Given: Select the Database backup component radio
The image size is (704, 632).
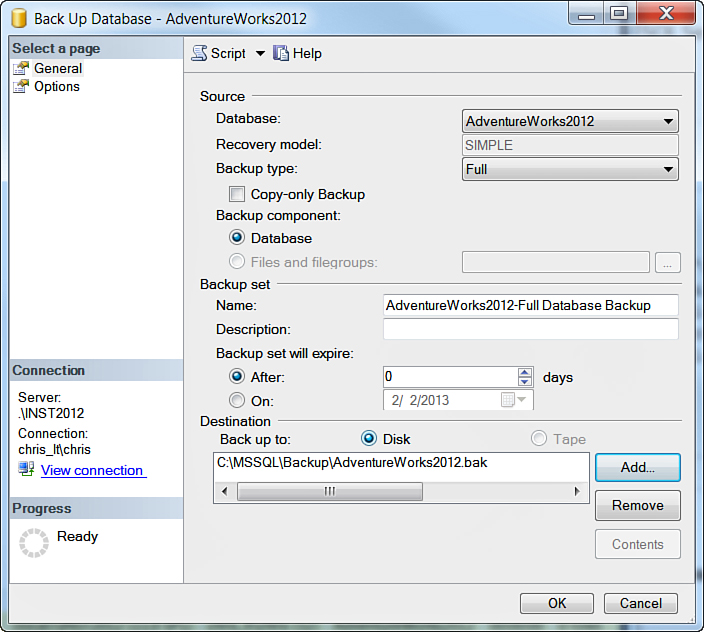Looking at the screenshot, I should click(x=237, y=238).
